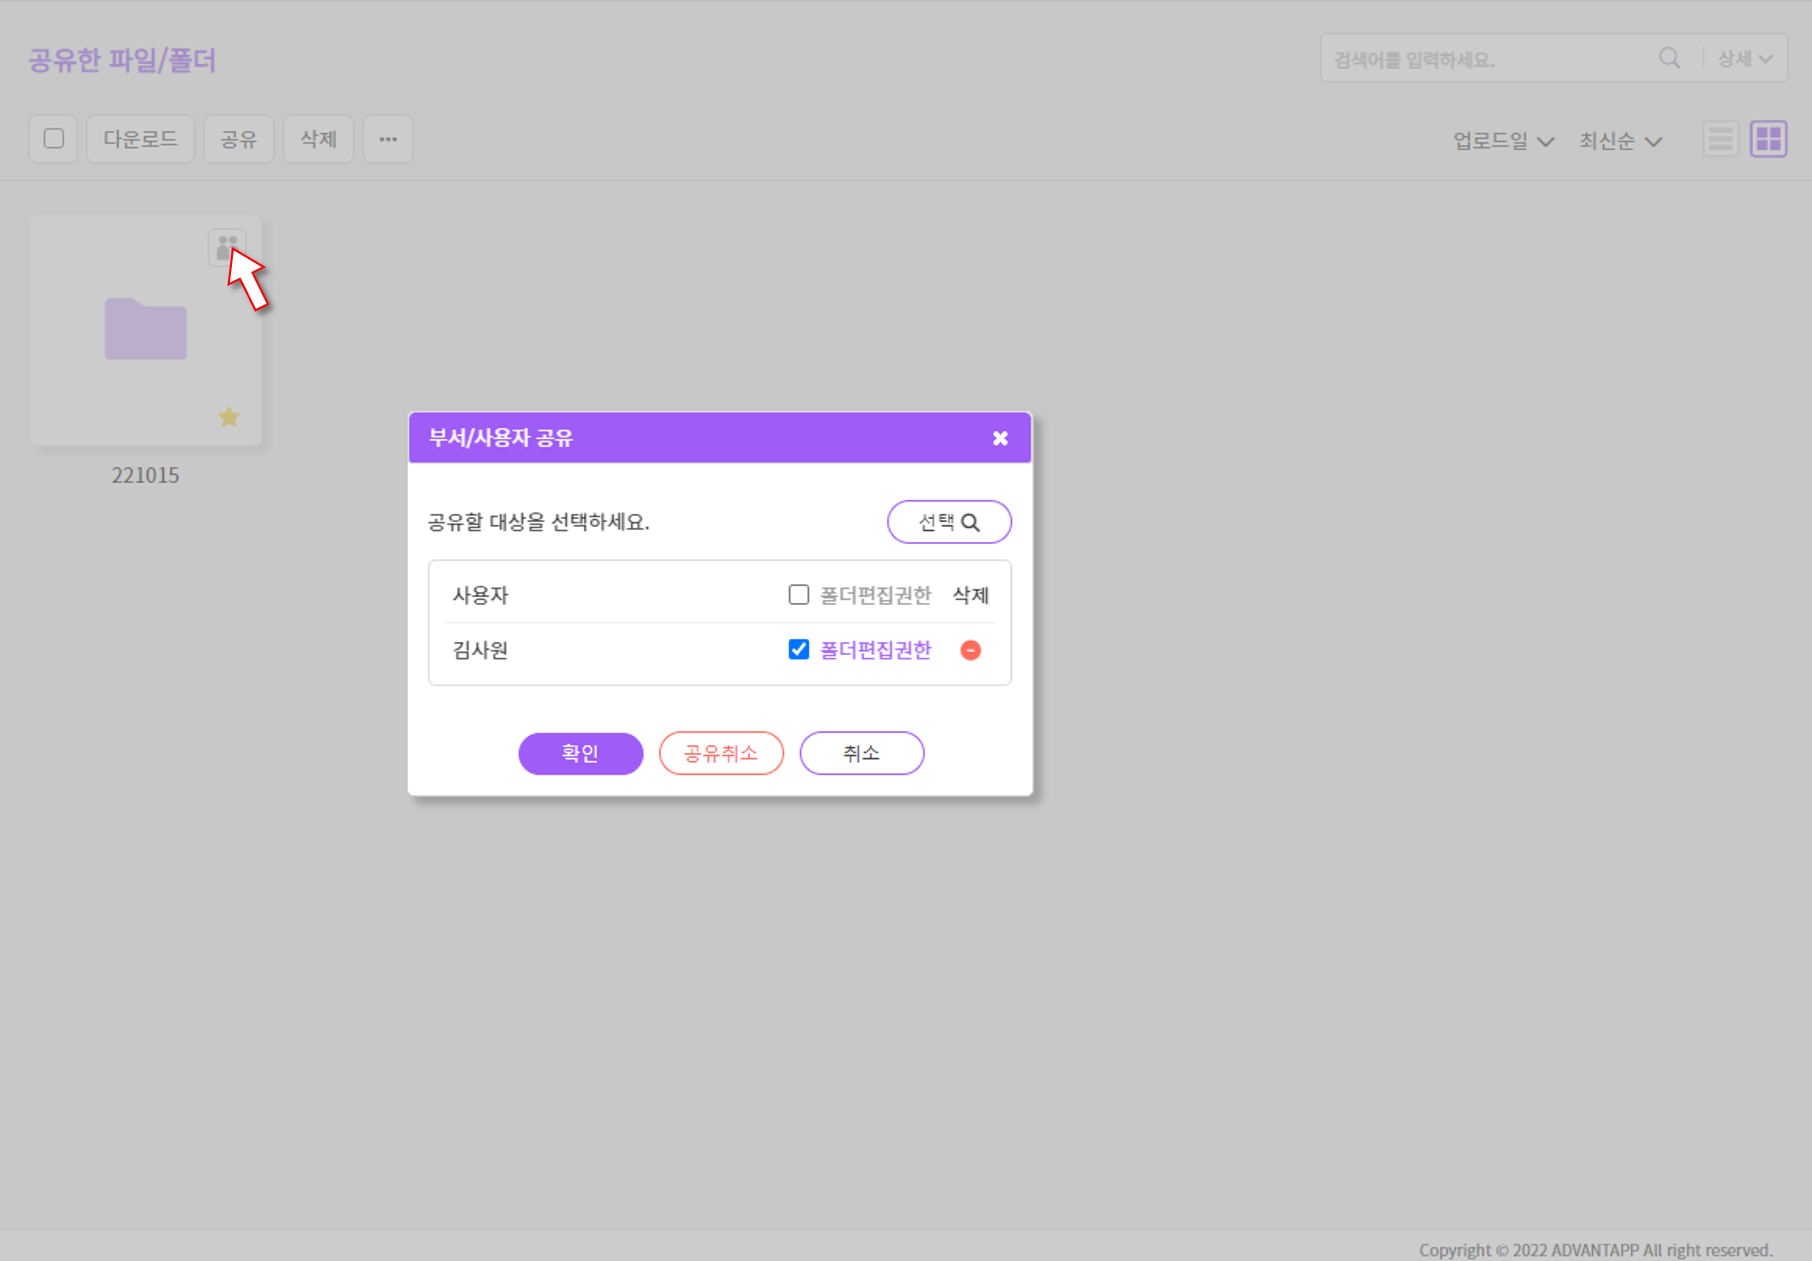This screenshot has height=1261, width=1812.
Task: Focus the 검색어를 입력하세요 search field
Action: click(1488, 59)
